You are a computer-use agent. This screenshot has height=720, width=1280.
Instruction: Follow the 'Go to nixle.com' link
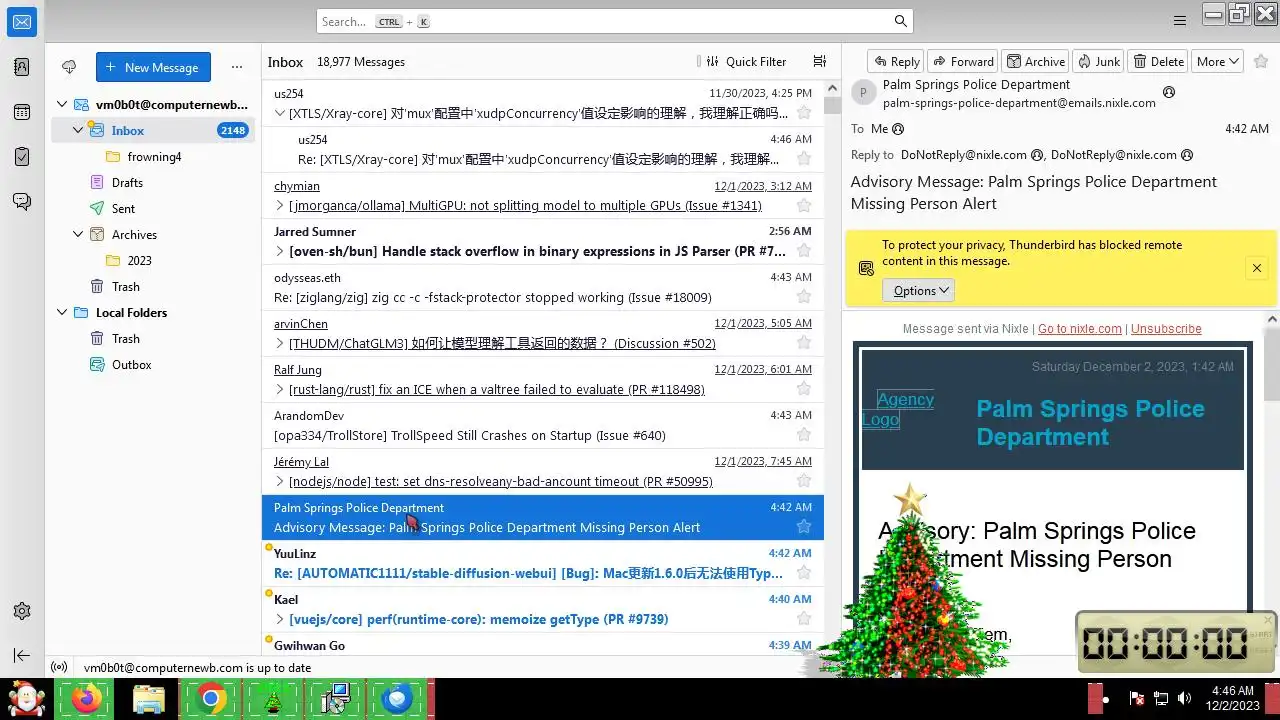(x=1080, y=328)
